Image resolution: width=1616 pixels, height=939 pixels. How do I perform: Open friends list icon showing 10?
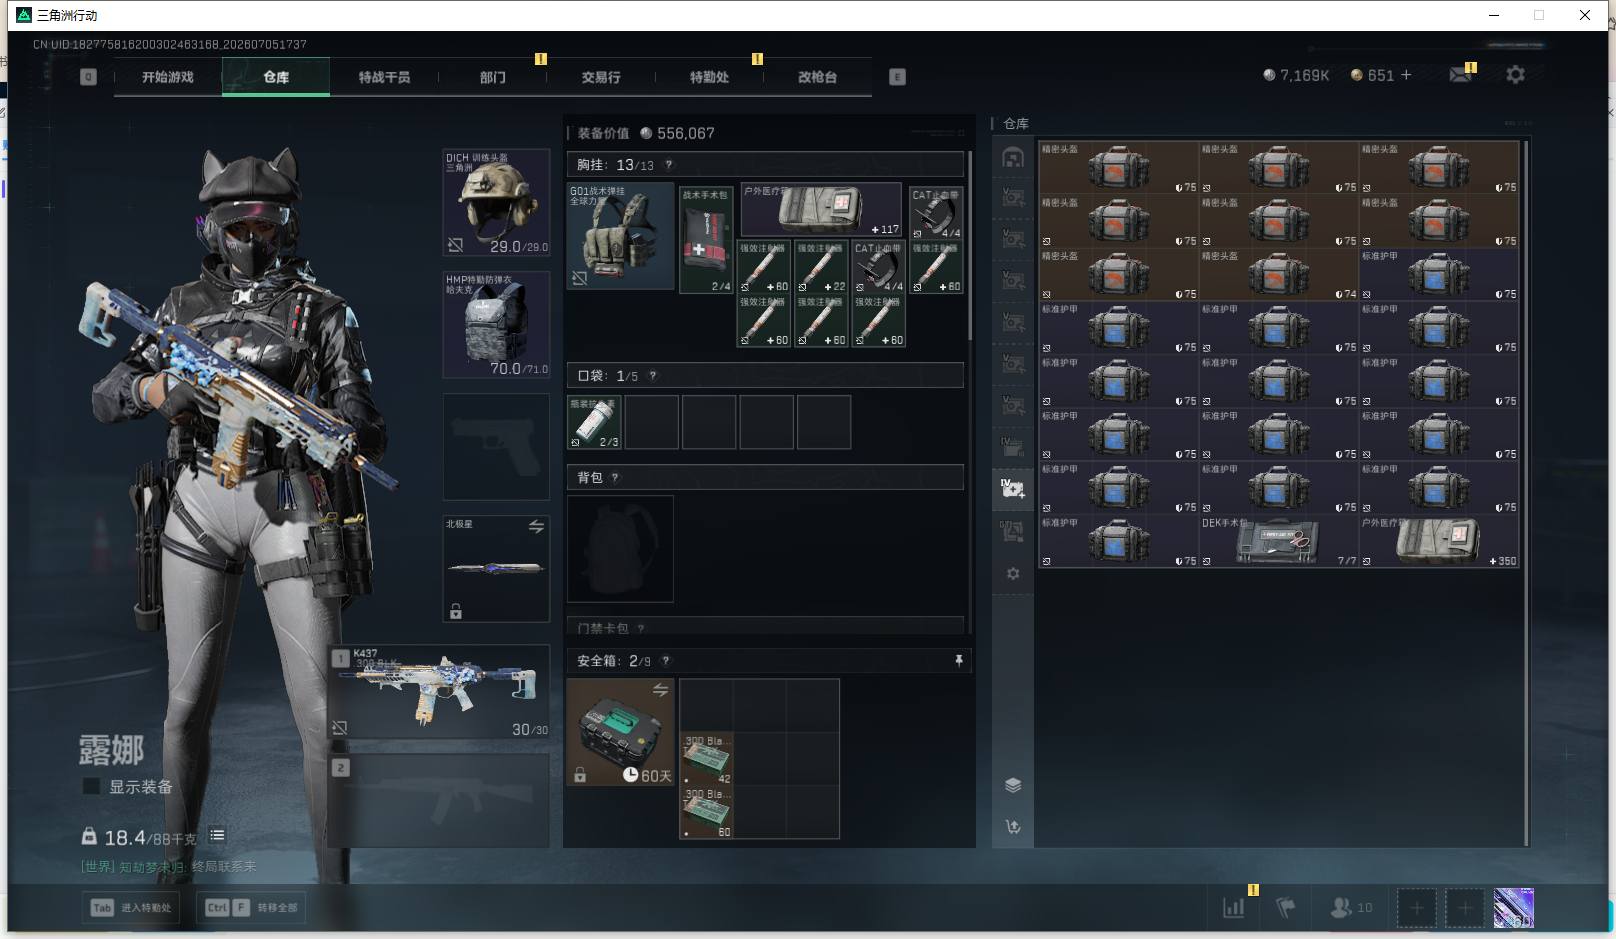pyautogui.click(x=1351, y=907)
